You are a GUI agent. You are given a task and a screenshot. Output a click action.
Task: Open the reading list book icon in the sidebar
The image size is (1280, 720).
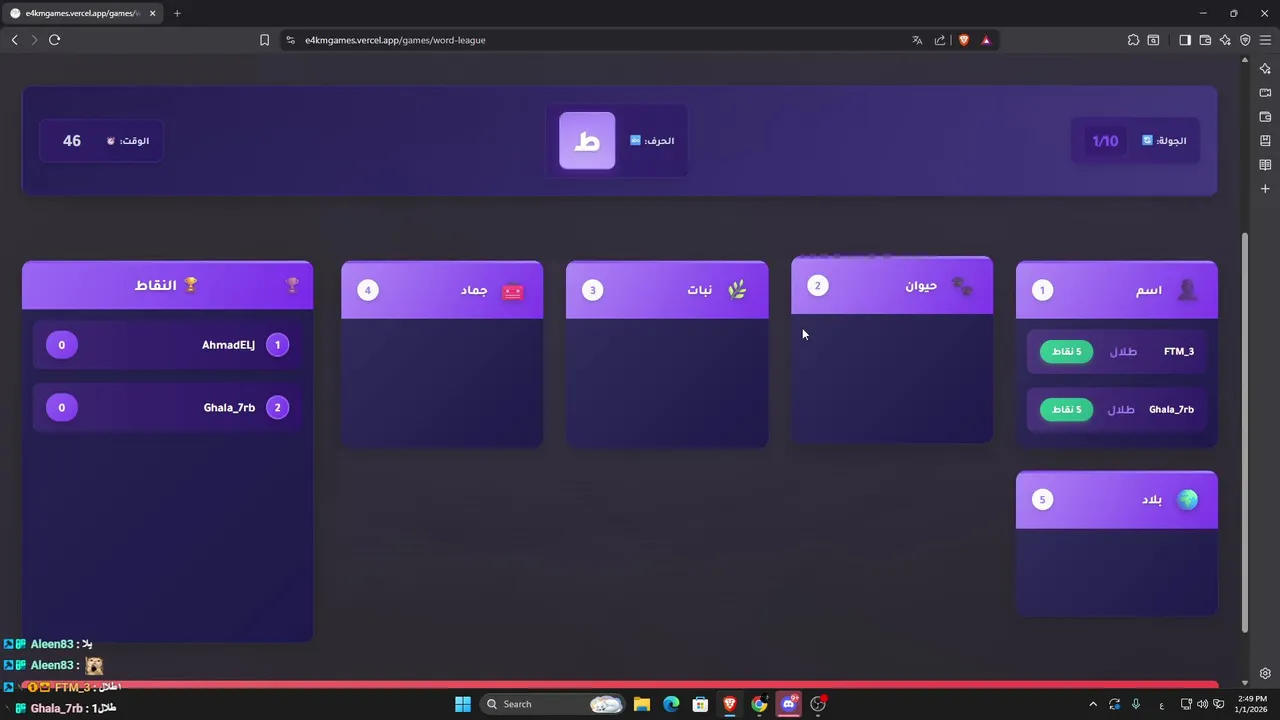point(1265,165)
